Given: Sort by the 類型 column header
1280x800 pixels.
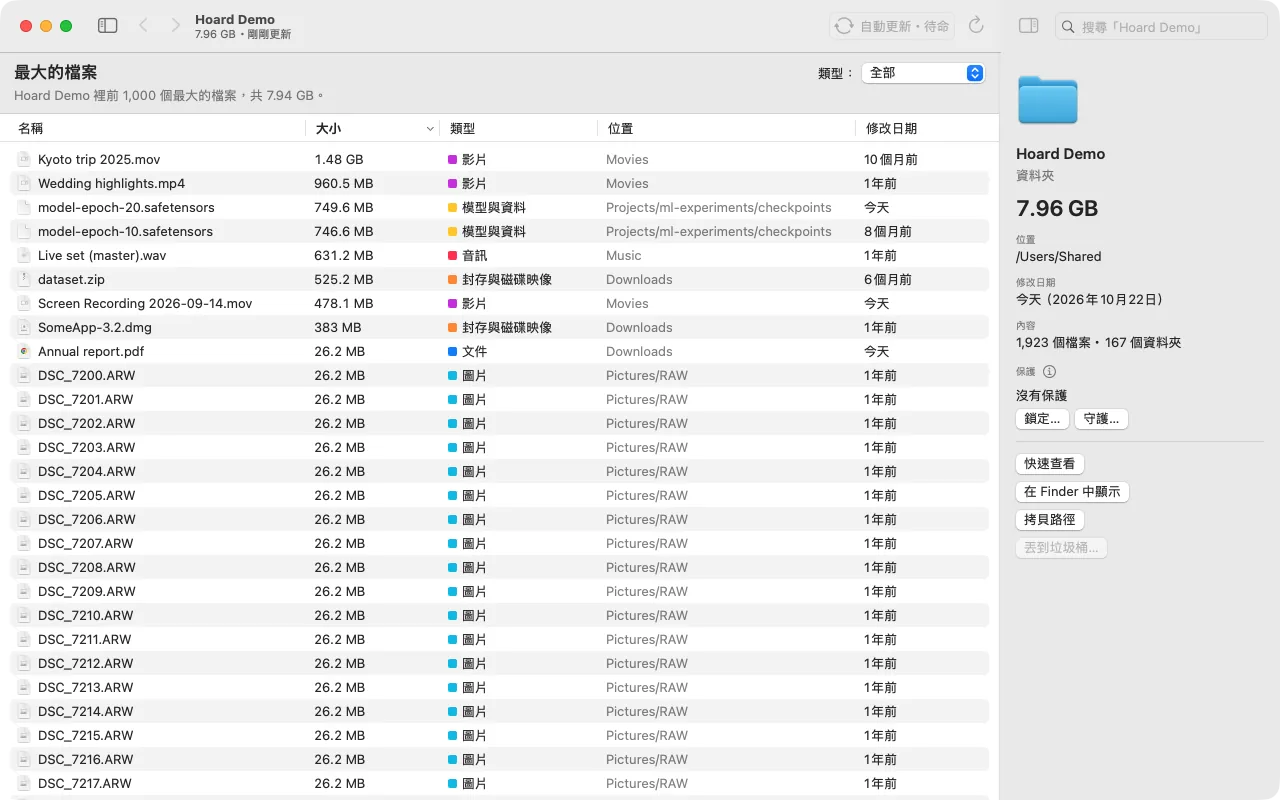Looking at the screenshot, I should click(519, 128).
